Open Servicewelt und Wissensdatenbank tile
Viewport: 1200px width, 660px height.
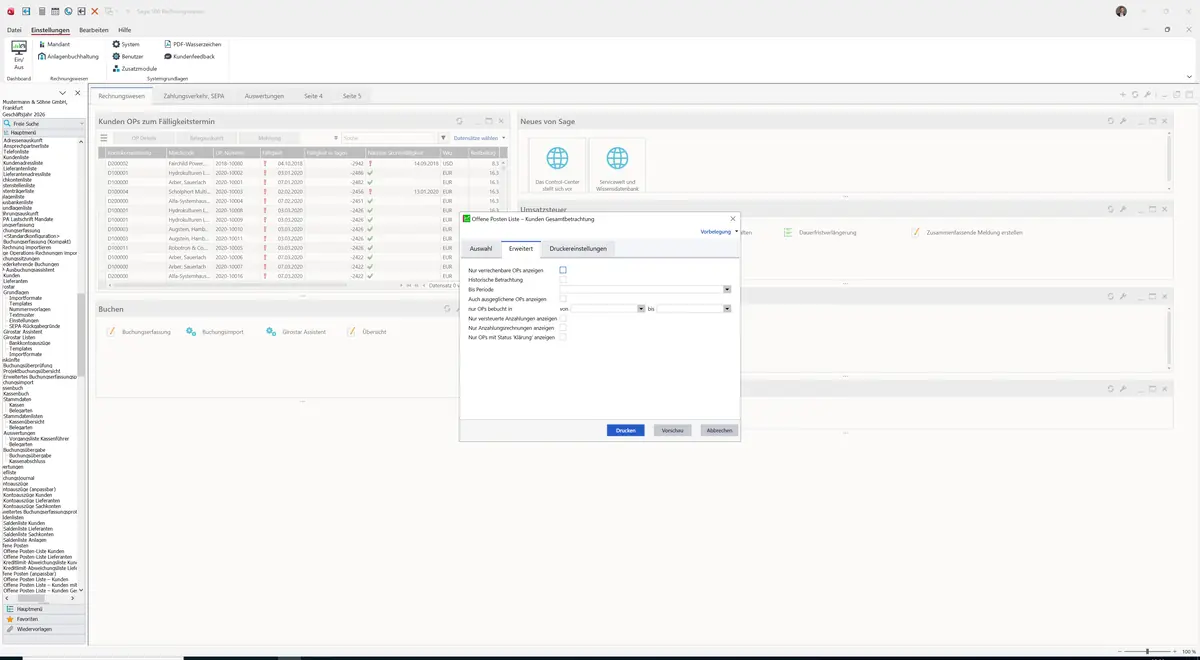[618, 167]
